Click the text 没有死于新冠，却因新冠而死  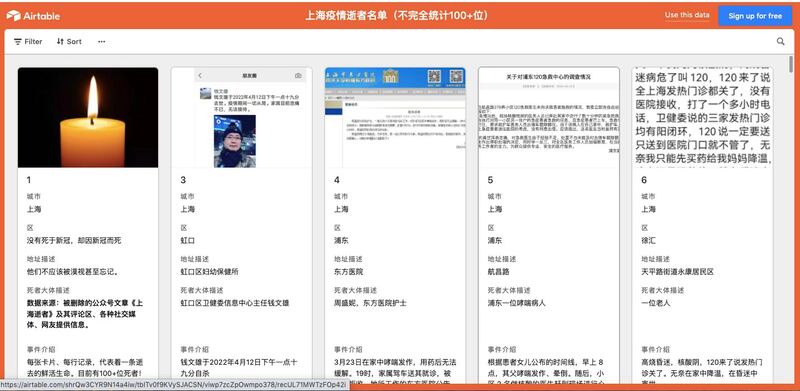click(74, 240)
